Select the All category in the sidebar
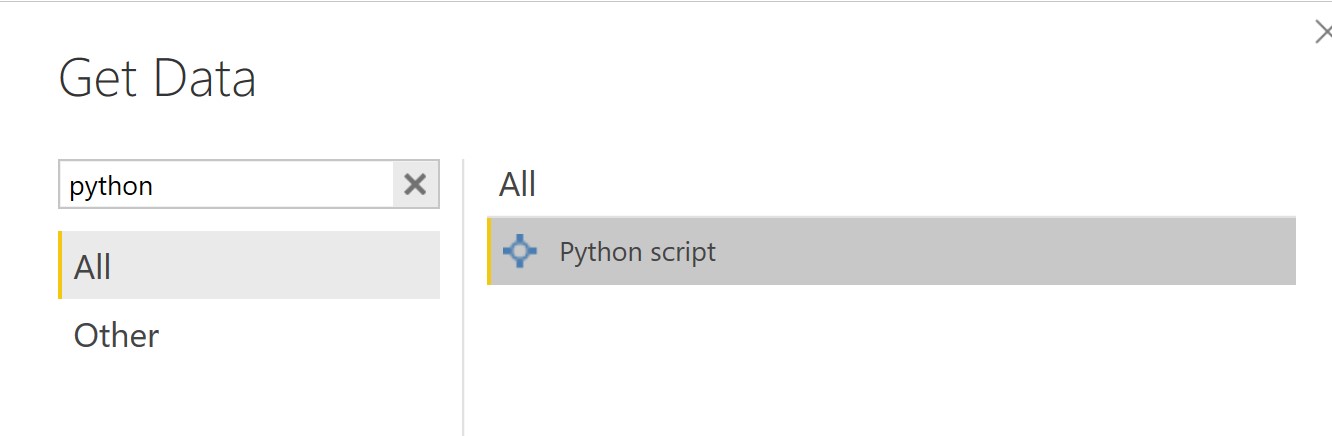1332x436 pixels. [x=249, y=266]
